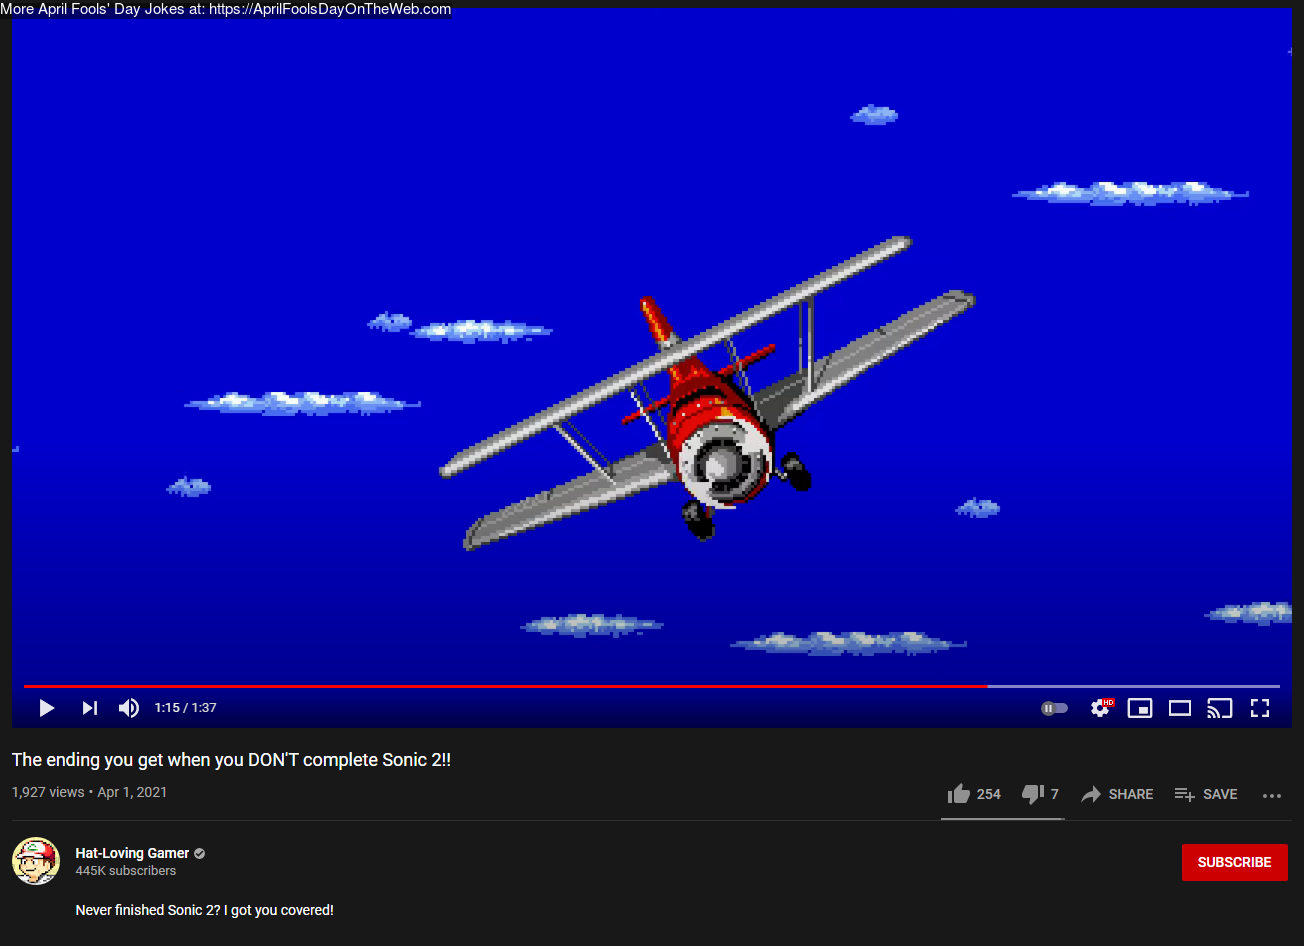Image resolution: width=1304 pixels, height=946 pixels.
Task: Click the Sonic biplane in the video
Action: pyautogui.click(x=707, y=393)
